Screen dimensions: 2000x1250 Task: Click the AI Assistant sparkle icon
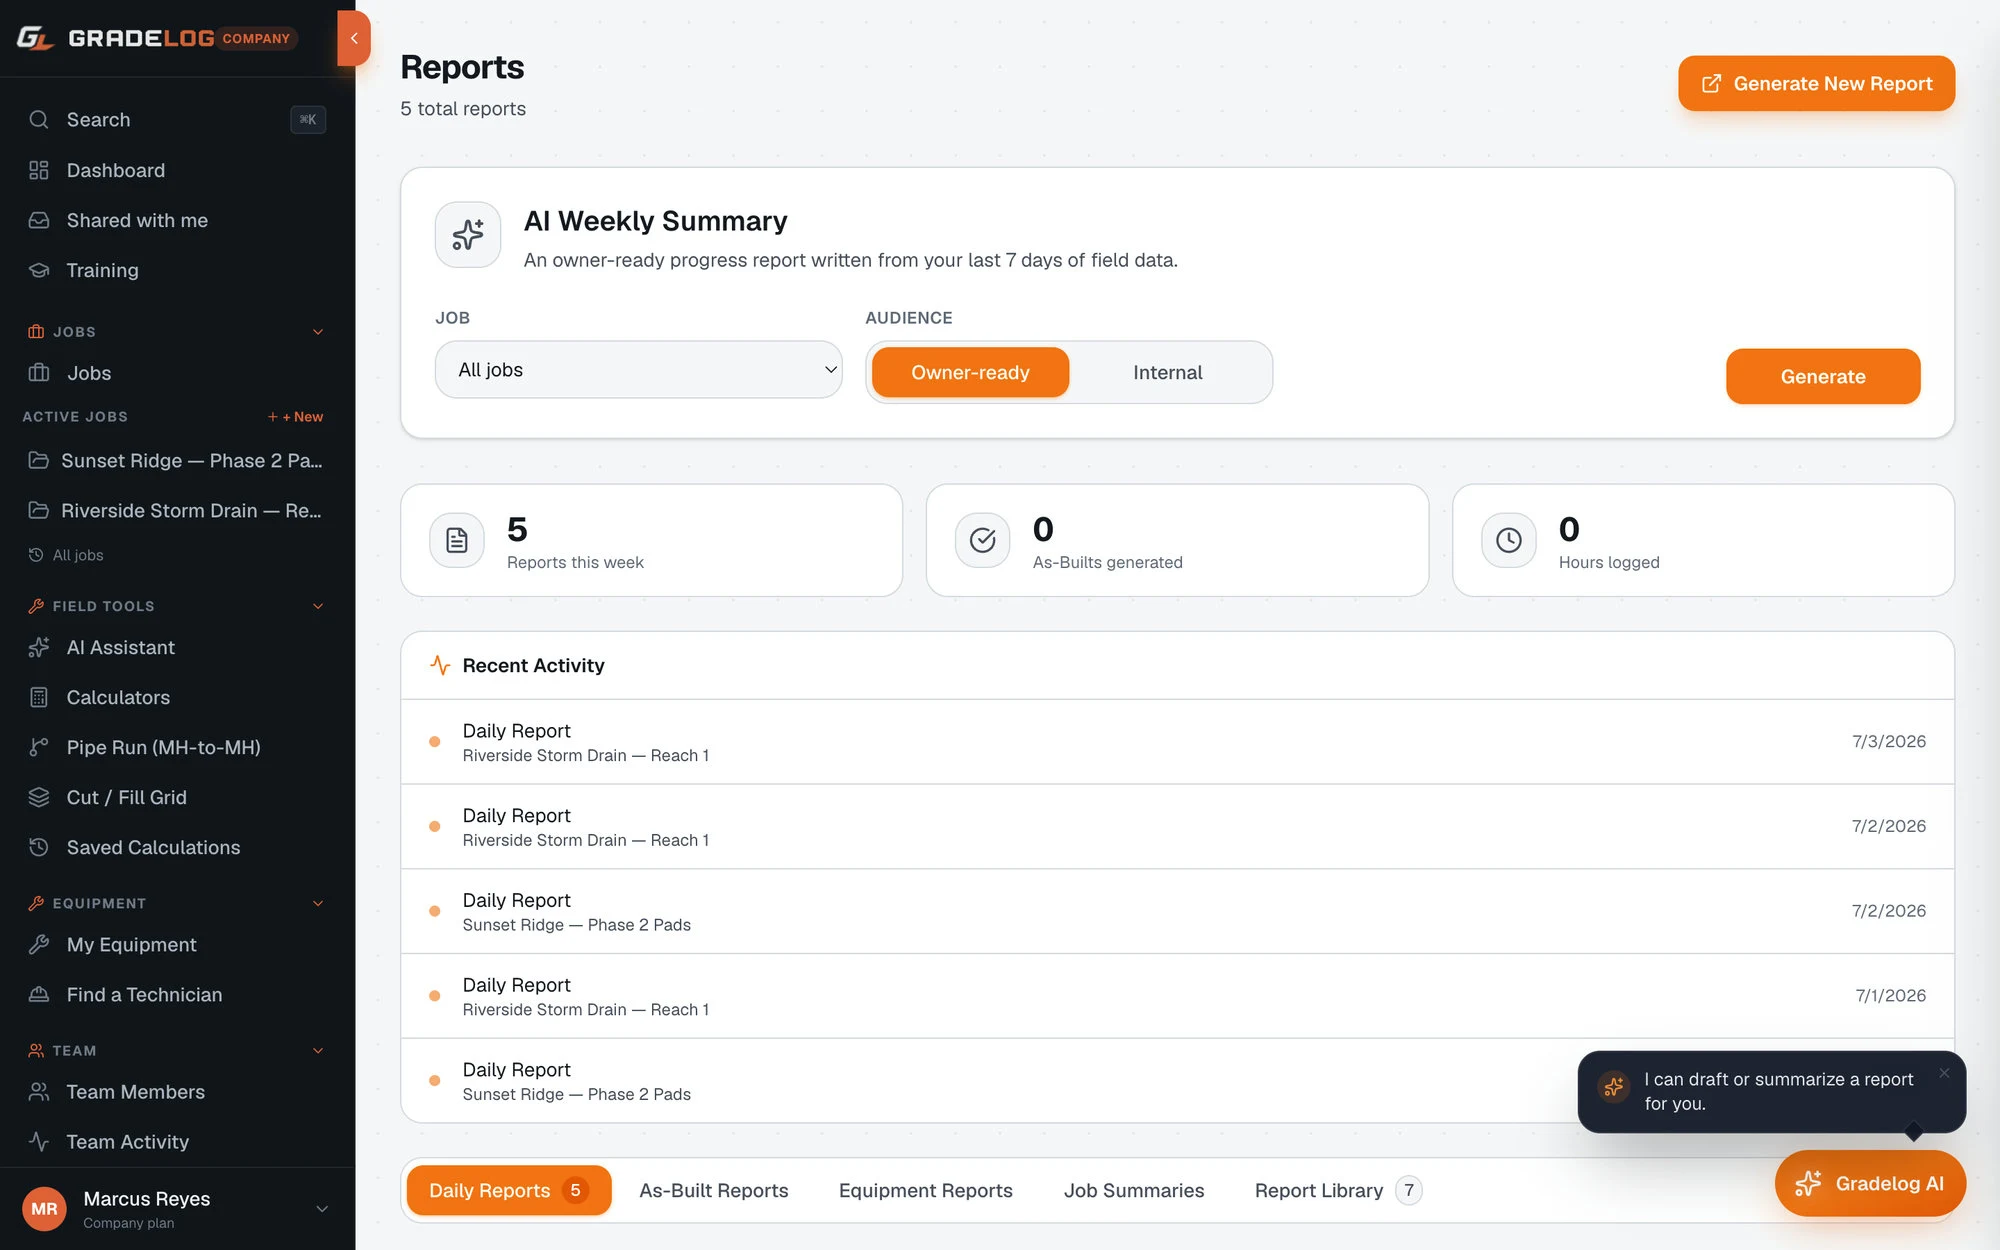(x=39, y=648)
